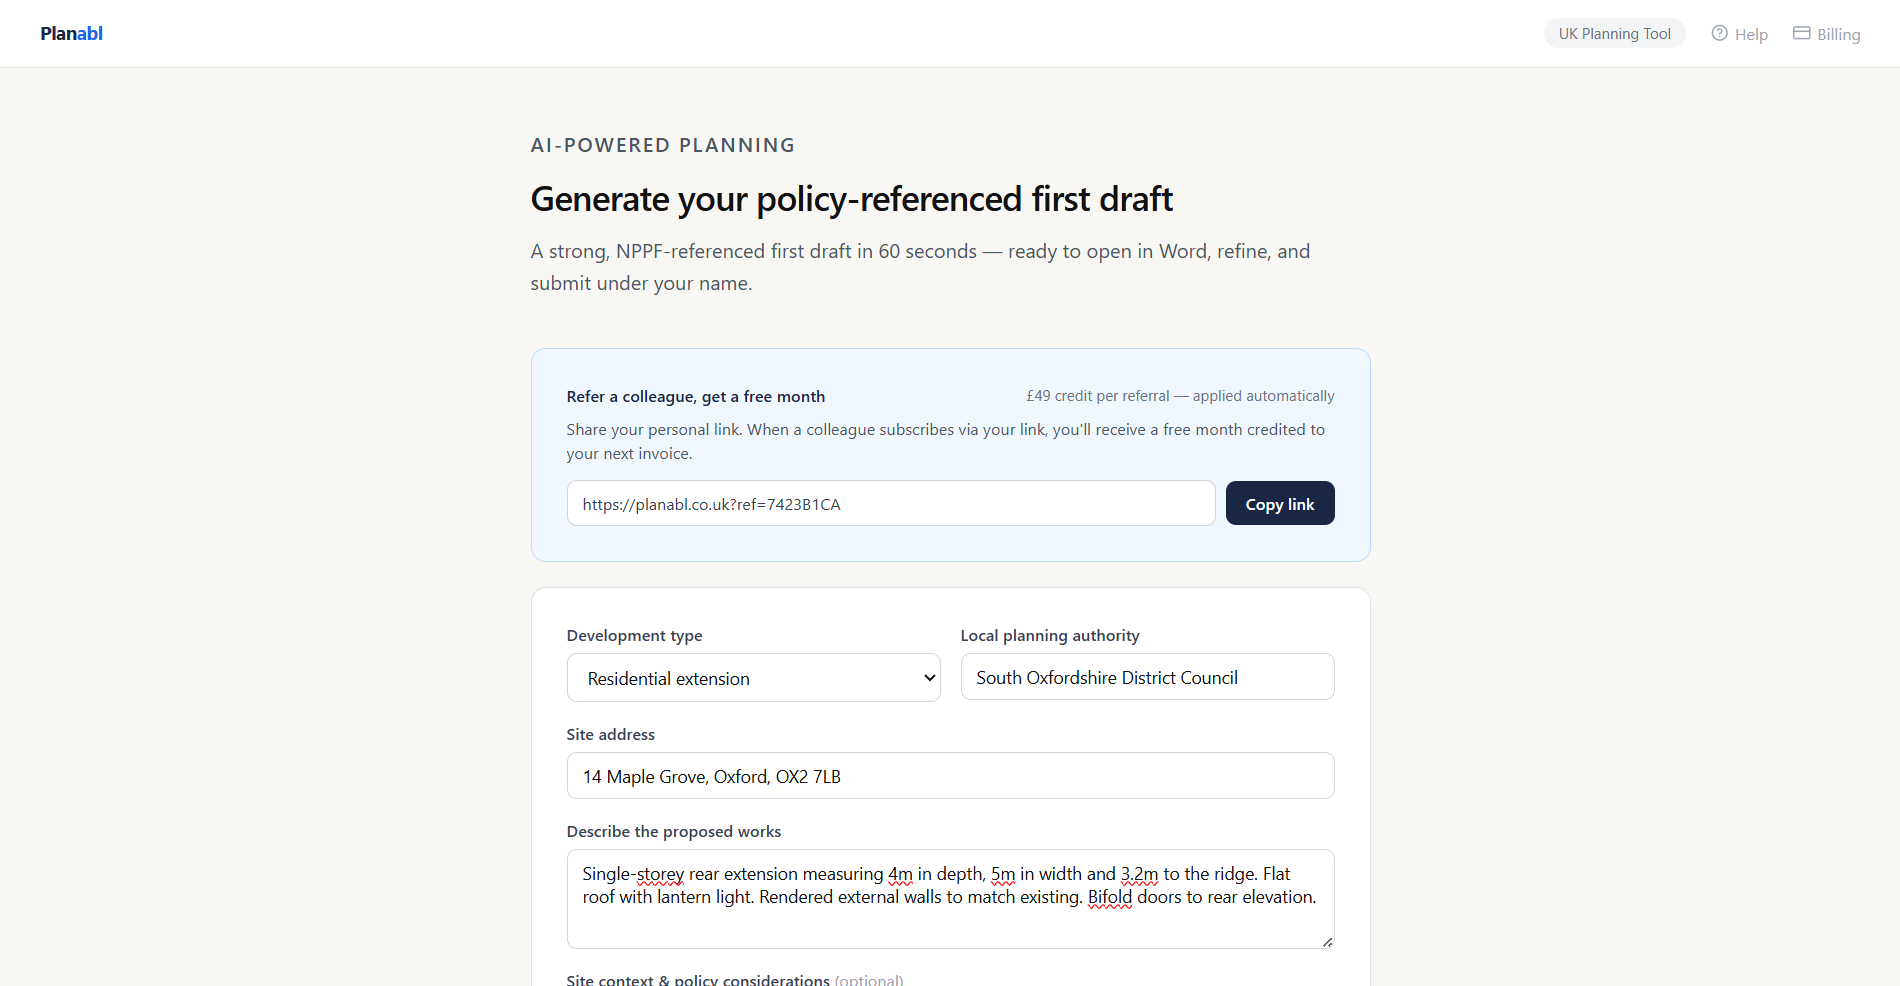Focus the referral URL field
The width and height of the screenshot is (1900, 986).
pos(890,503)
